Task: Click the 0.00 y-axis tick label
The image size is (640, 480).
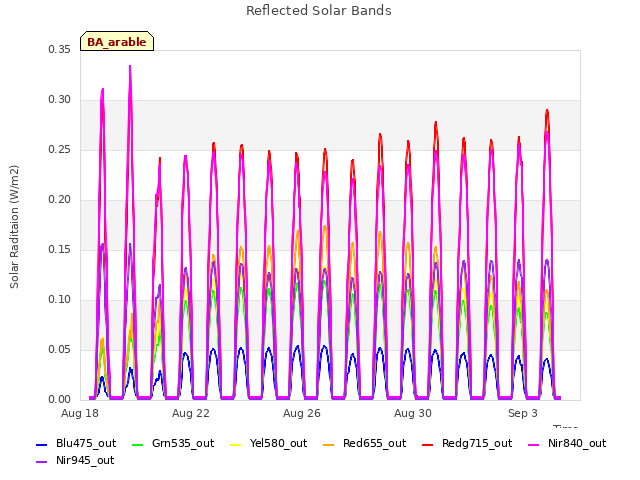Action: tap(60, 400)
